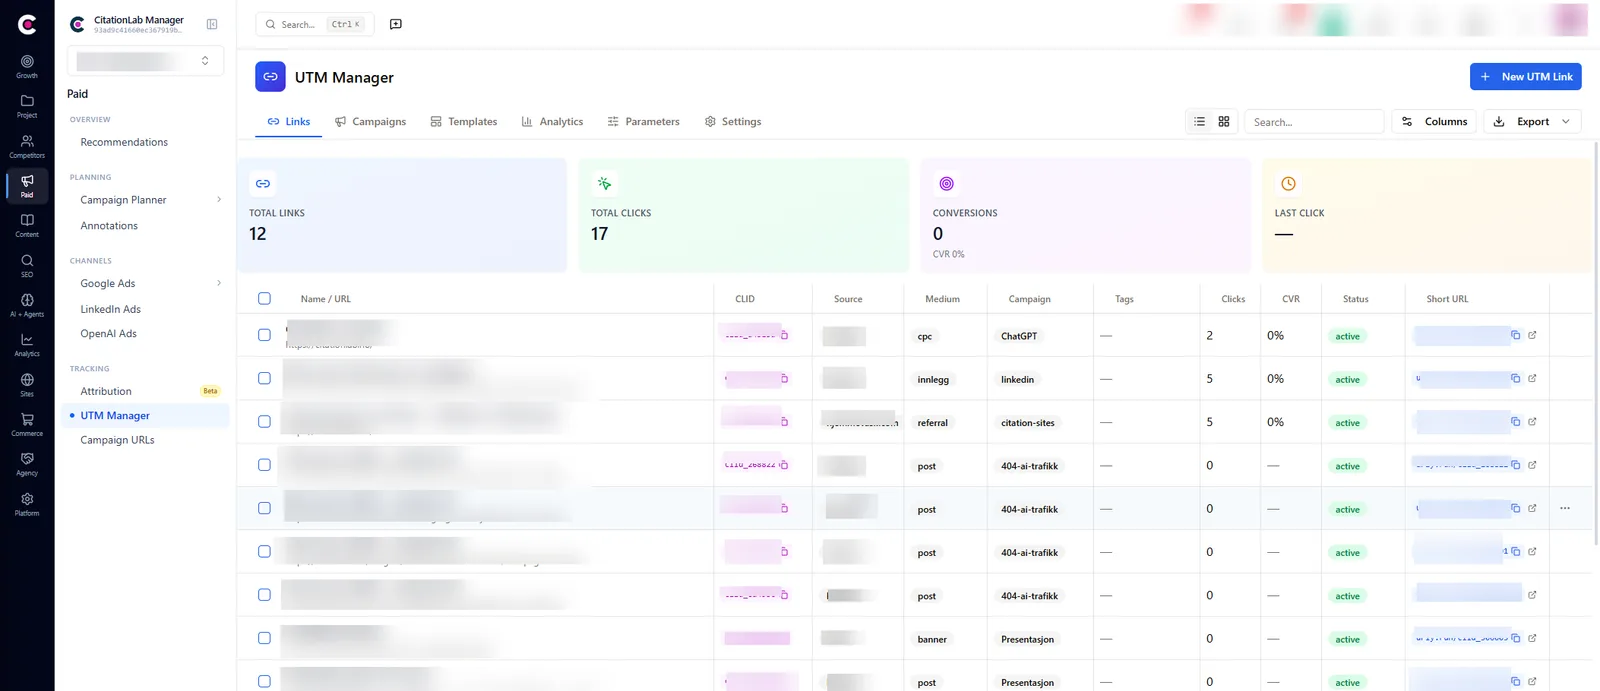Switch to the Analytics tab
Viewport: 1600px width, 691px height.
click(552, 122)
